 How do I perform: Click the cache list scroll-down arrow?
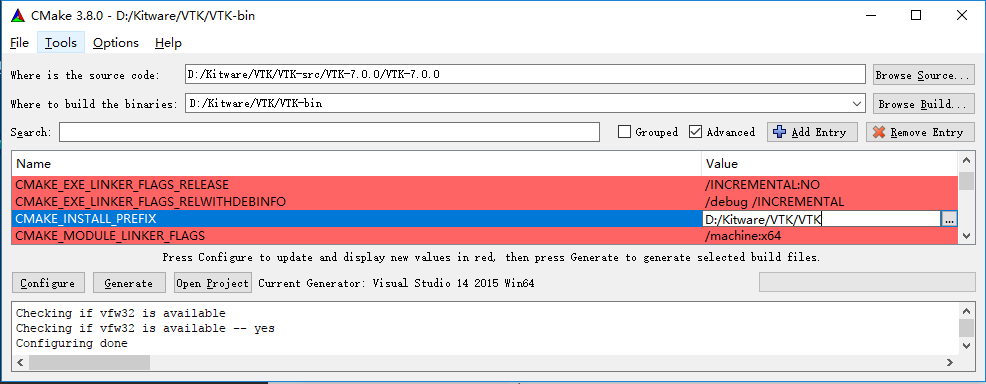click(x=966, y=236)
